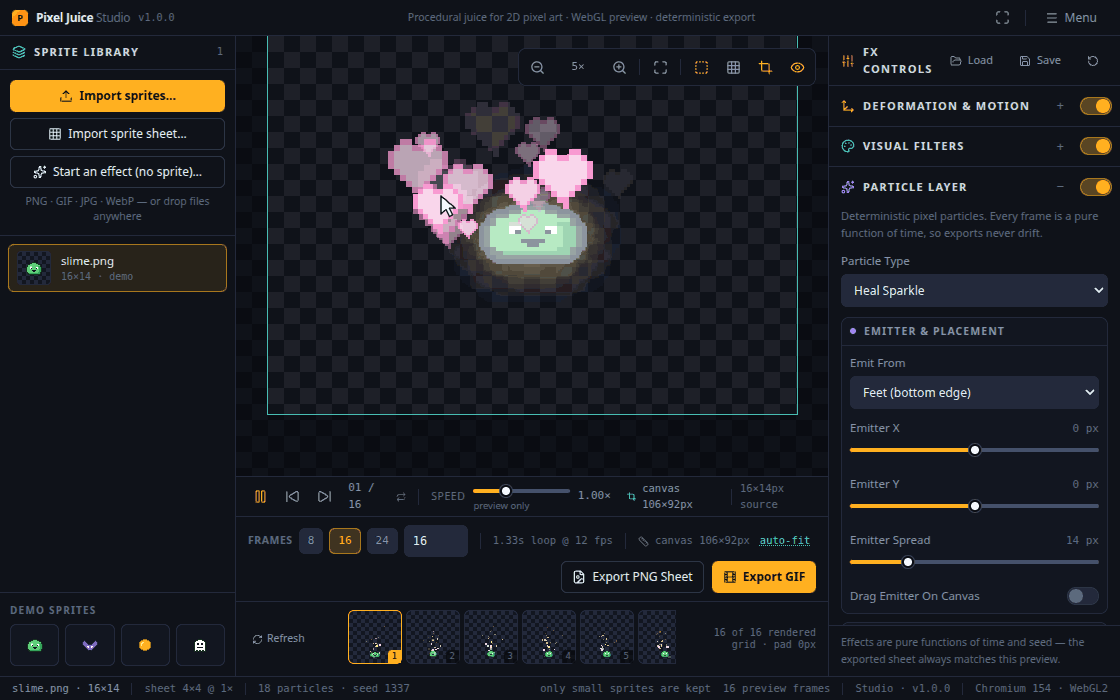
Task: Click Import sprite sheet button
Action: point(117,134)
